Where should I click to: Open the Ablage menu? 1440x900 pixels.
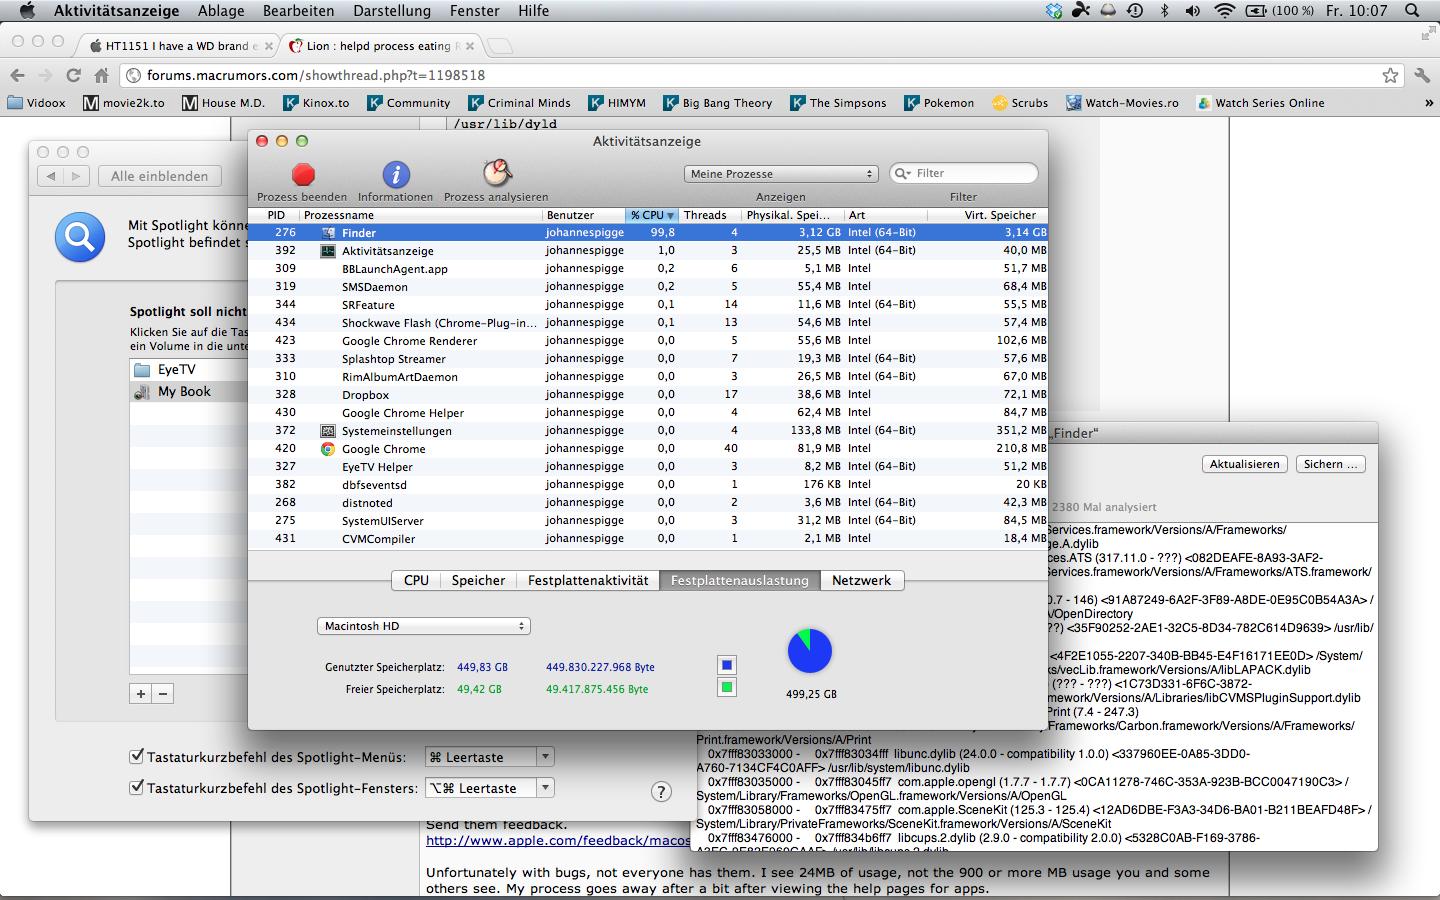(x=221, y=11)
